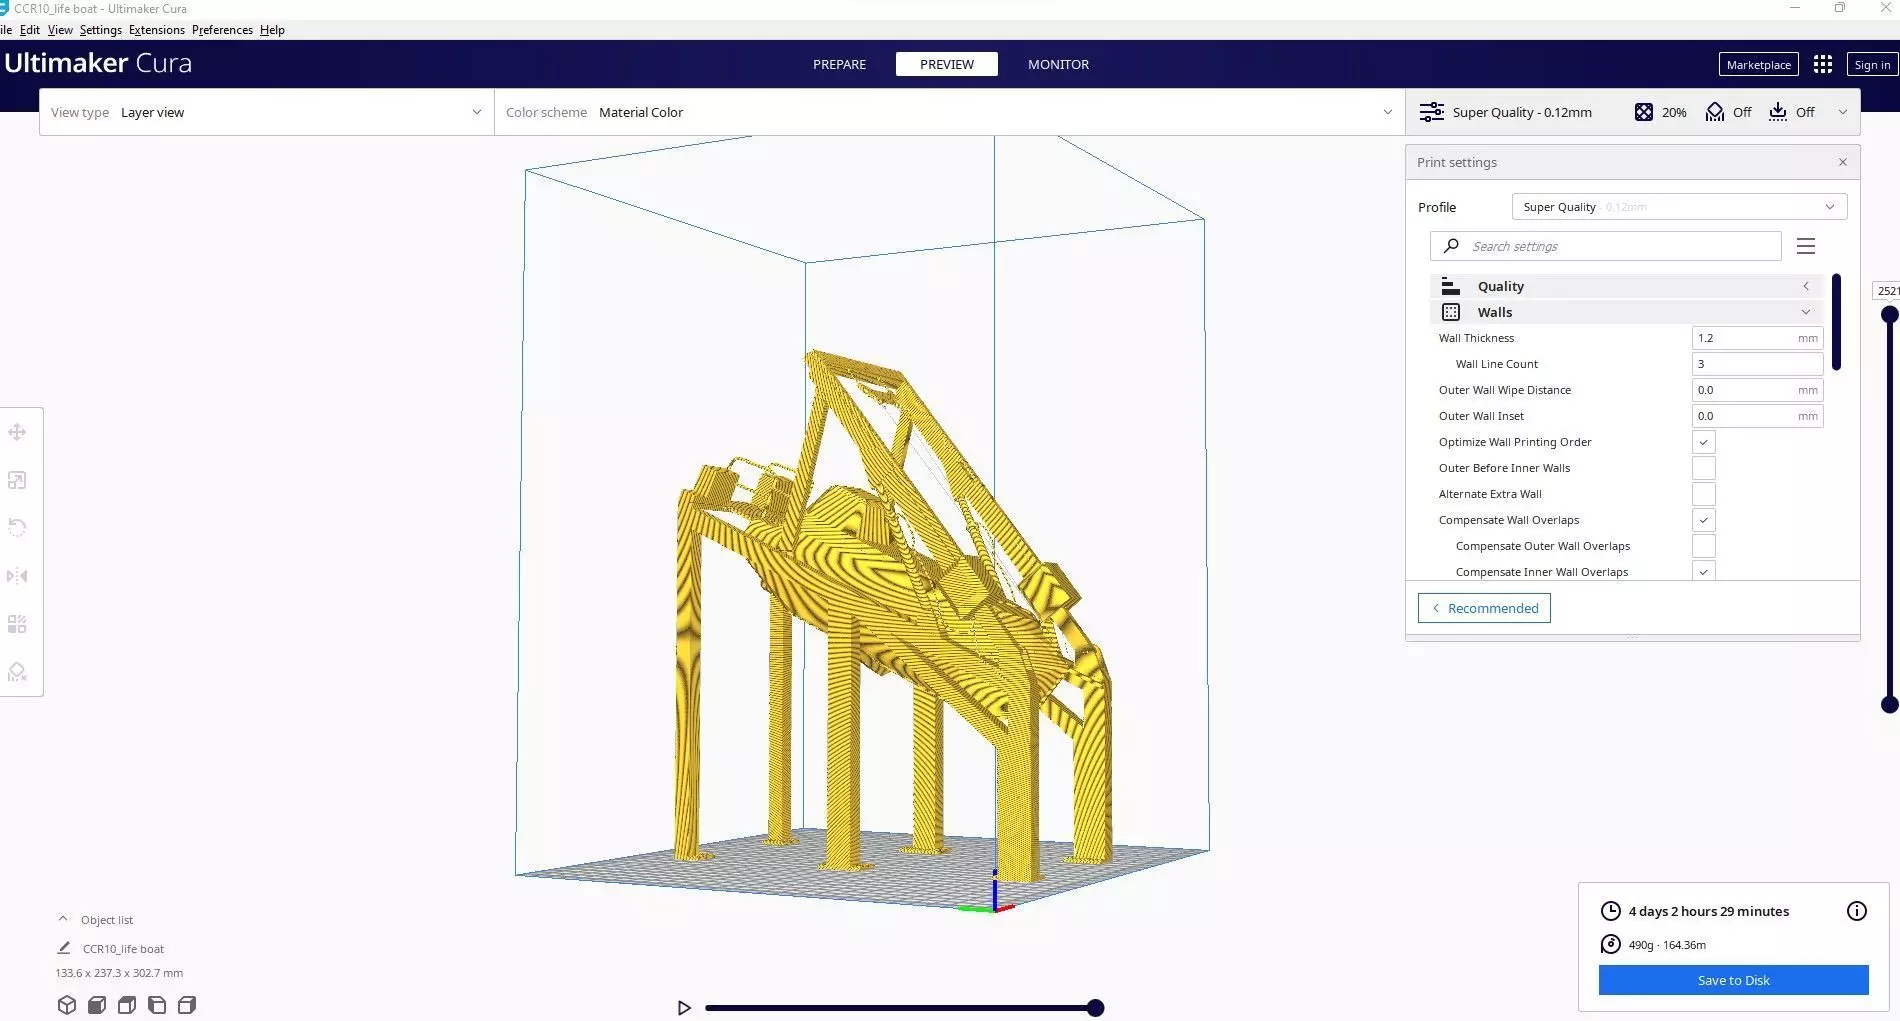Select the Mirror tool in left toolbar
This screenshot has width=1900, height=1021.
(x=17, y=576)
